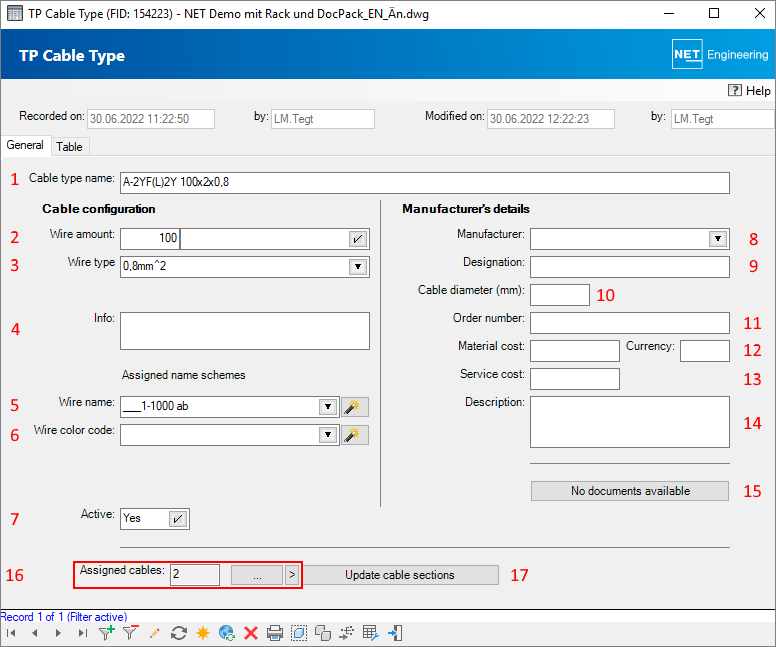Open the Wire type dropdown
Screen dimensions: 776x647
[358, 267]
